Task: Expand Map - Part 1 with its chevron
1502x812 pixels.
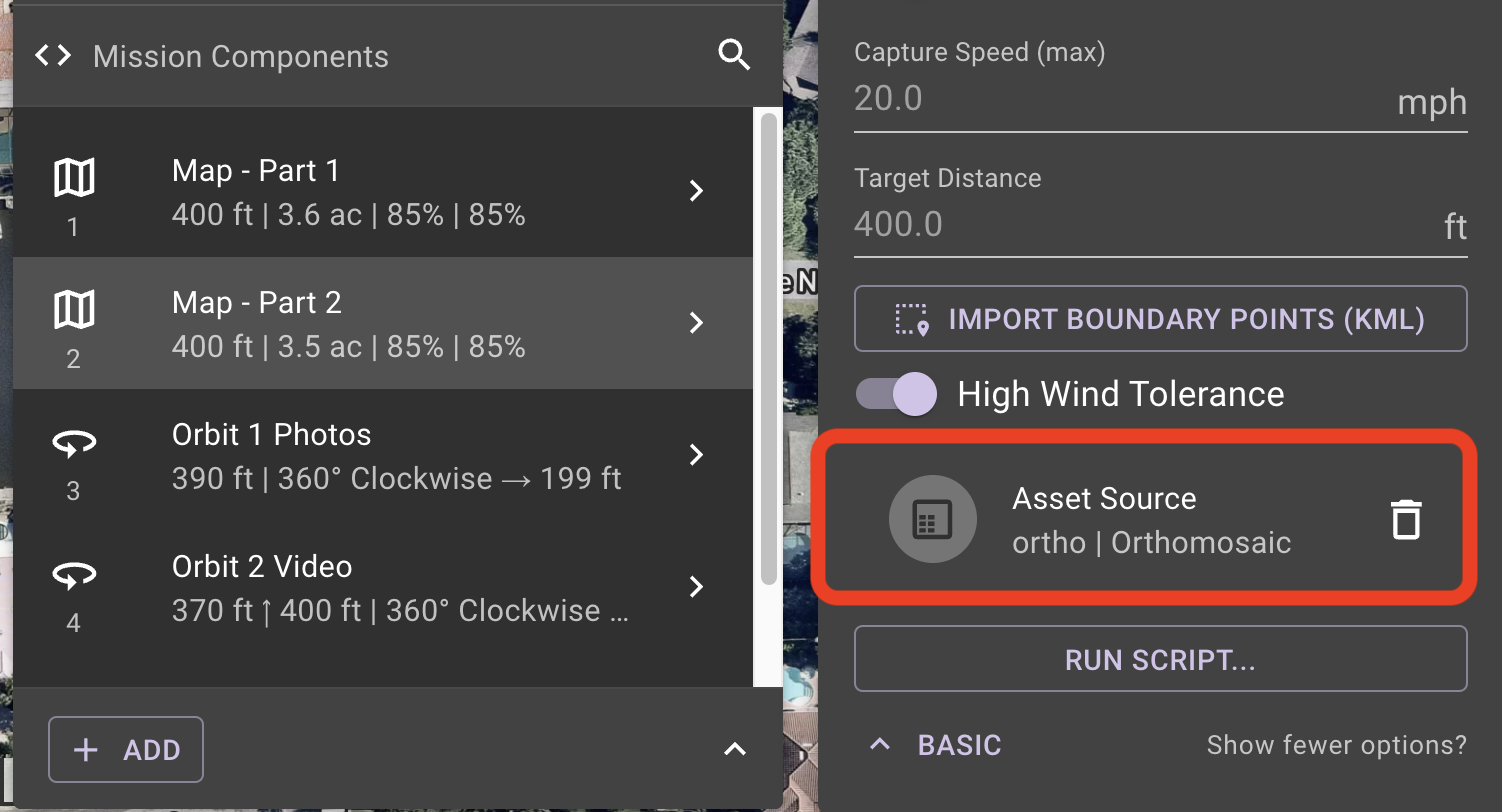Action: click(697, 191)
